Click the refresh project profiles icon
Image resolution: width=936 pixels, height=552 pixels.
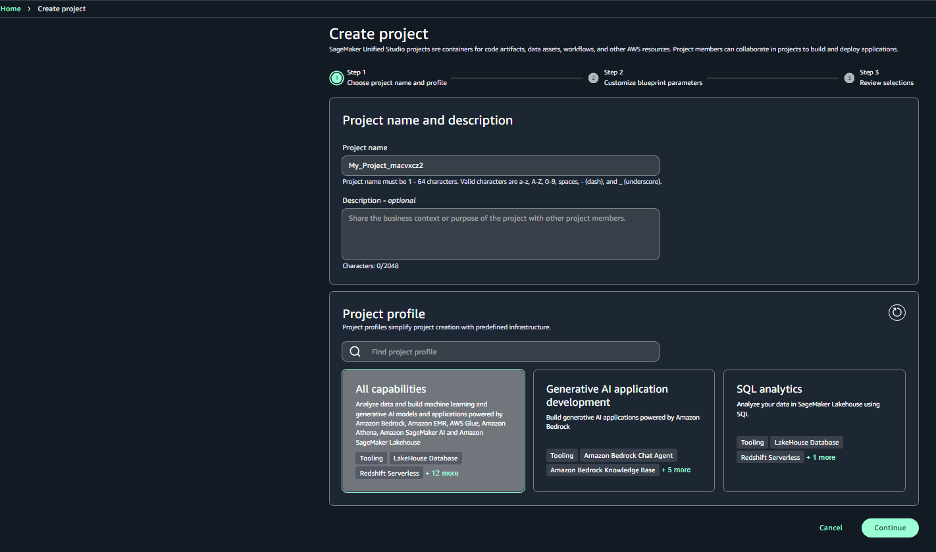coord(897,313)
